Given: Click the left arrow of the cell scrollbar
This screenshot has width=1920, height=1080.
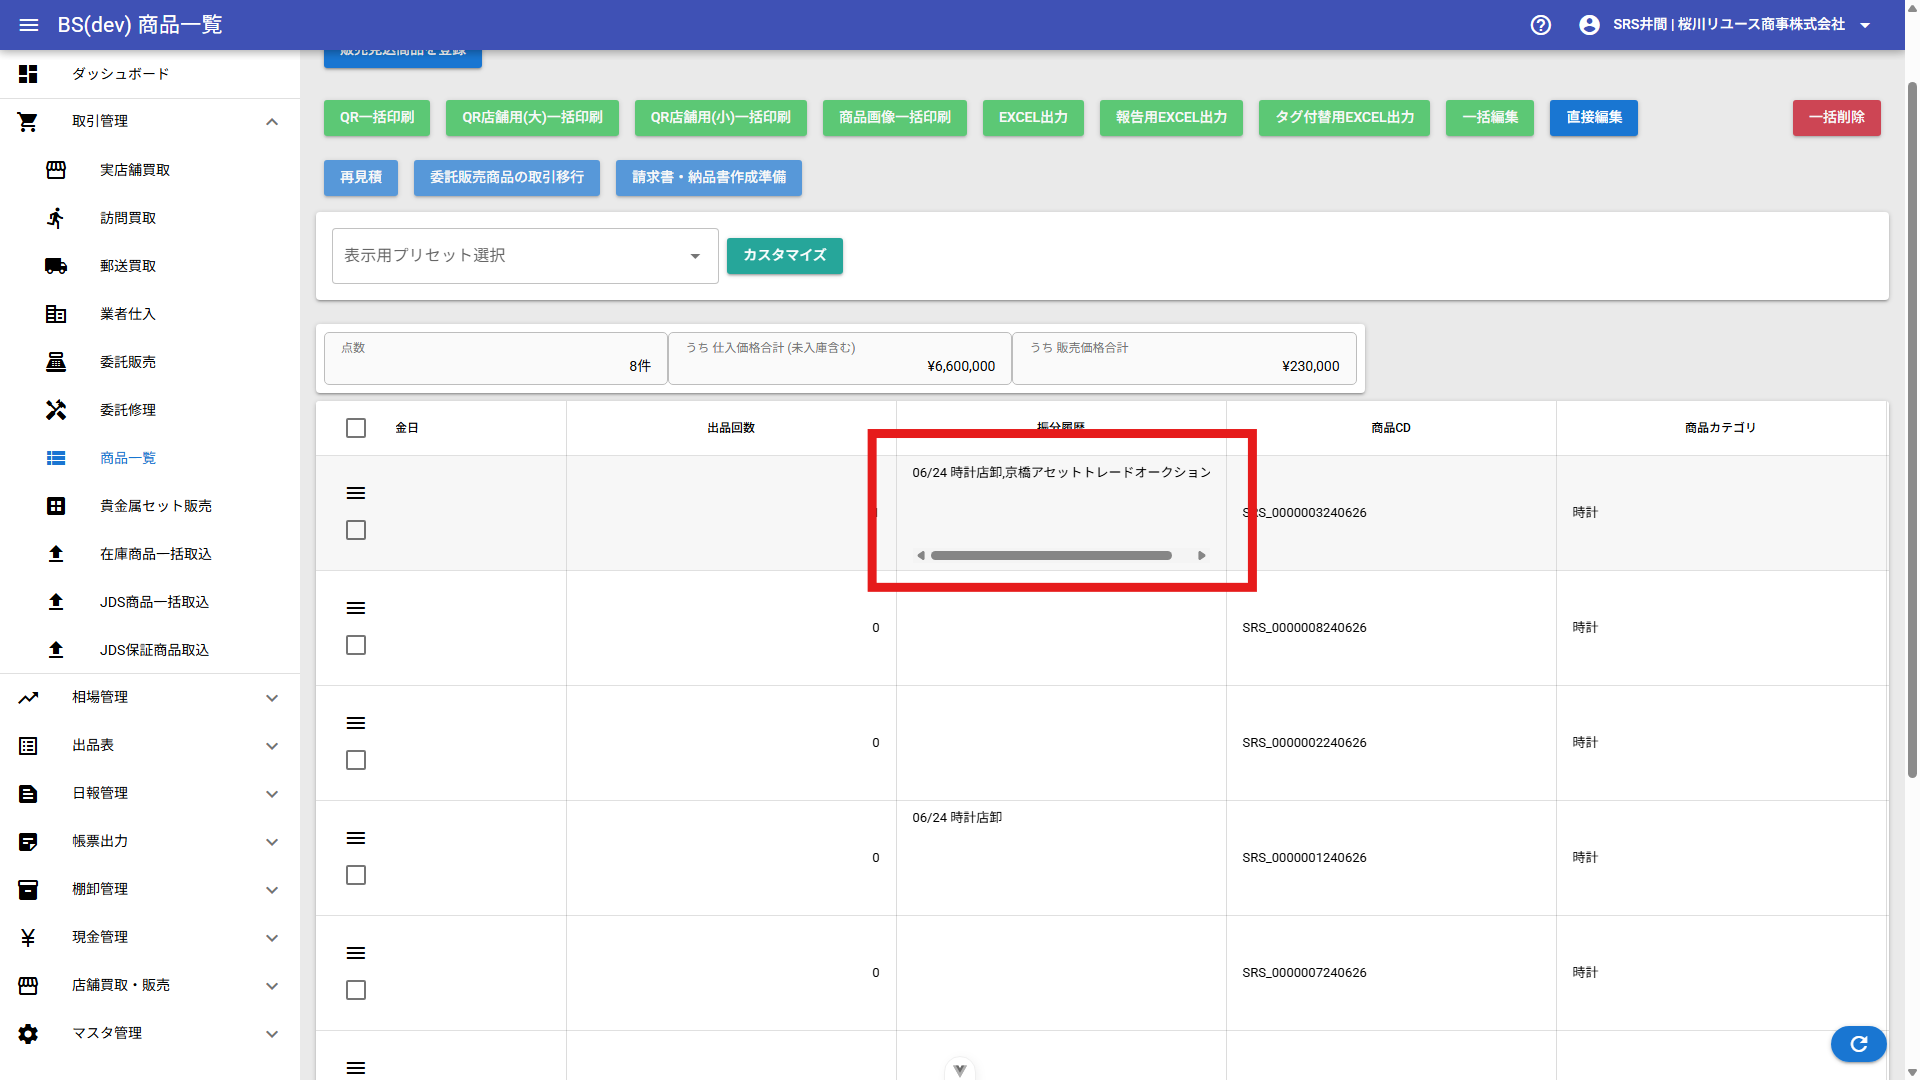Looking at the screenshot, I should 921,556.
